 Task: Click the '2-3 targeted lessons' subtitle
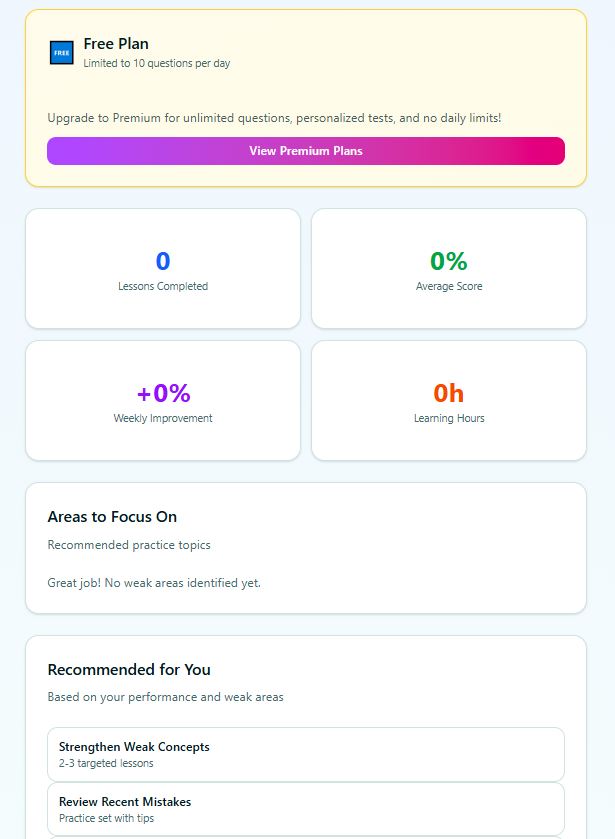tap(106, 763)
